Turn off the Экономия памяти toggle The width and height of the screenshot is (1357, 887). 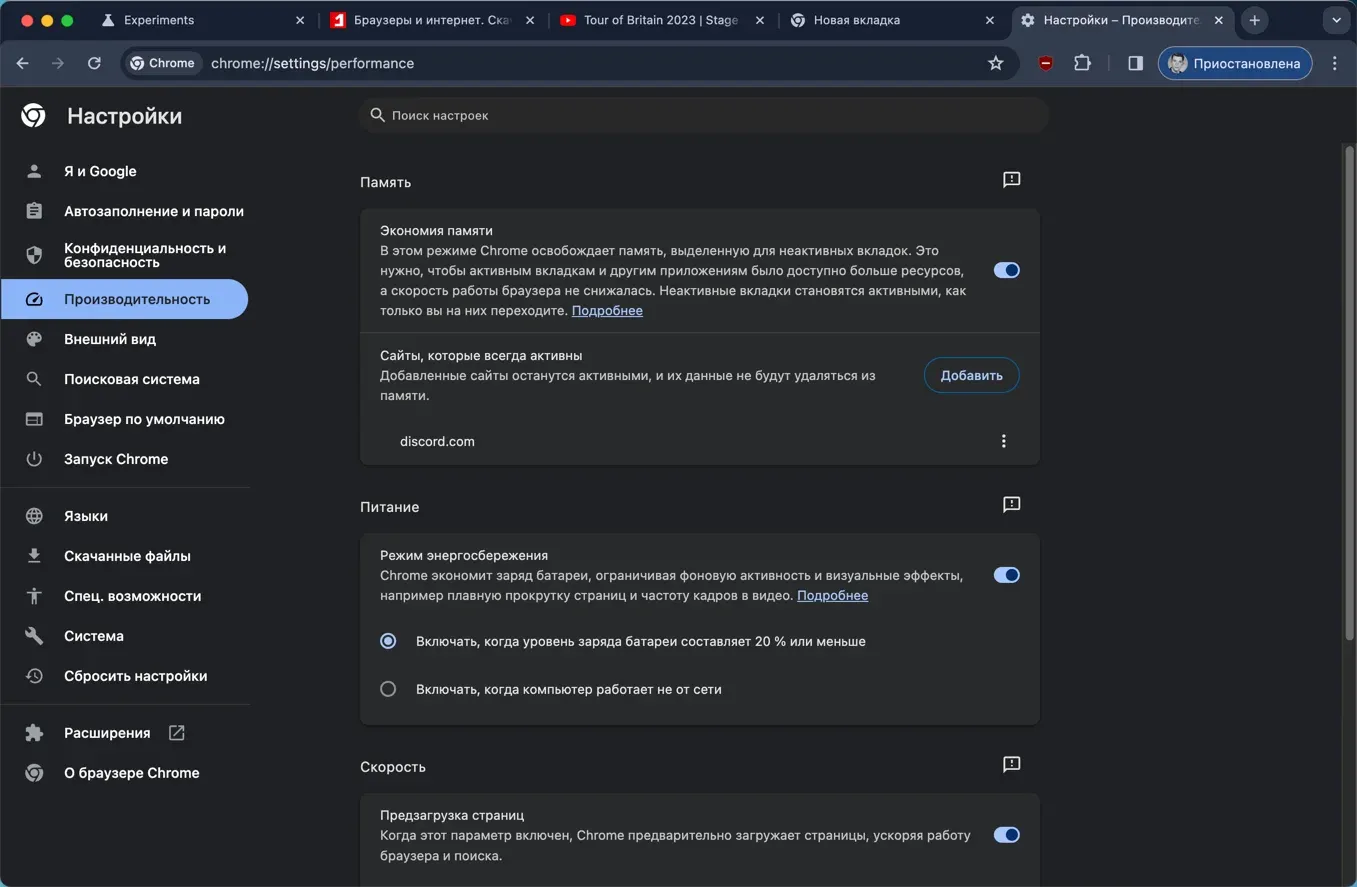[x=1006, y=270]
